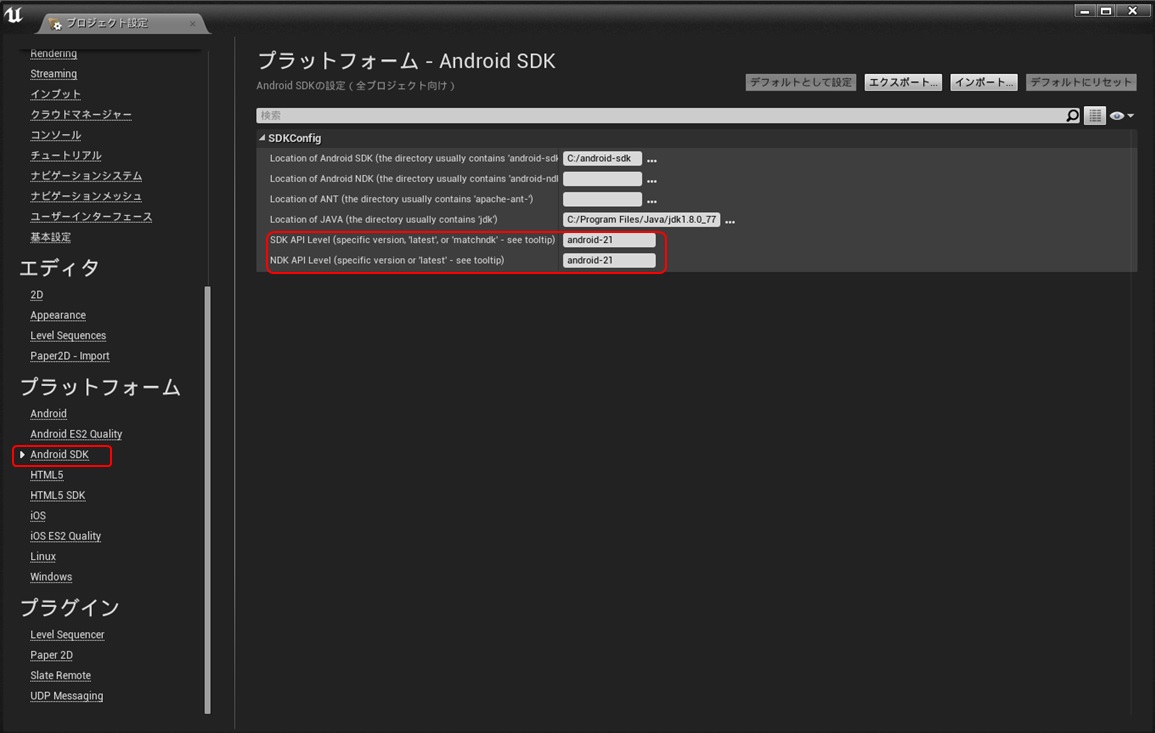Click デフォルトとして設定 button
Screen dimensions: 1155x733
801,83
